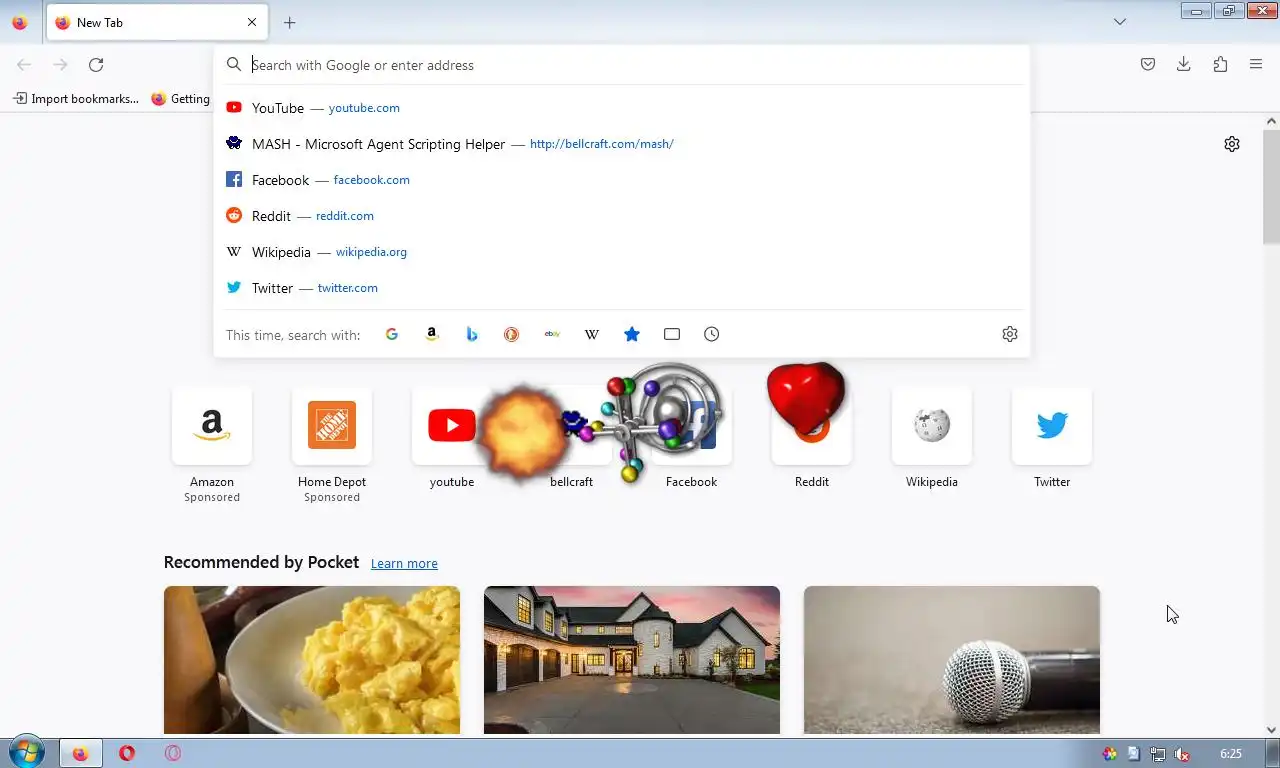Screen dimensions: 1280x768
Task: Open new tab page personalize gear
Action: pyautogui.click(x=1232, y=144)
